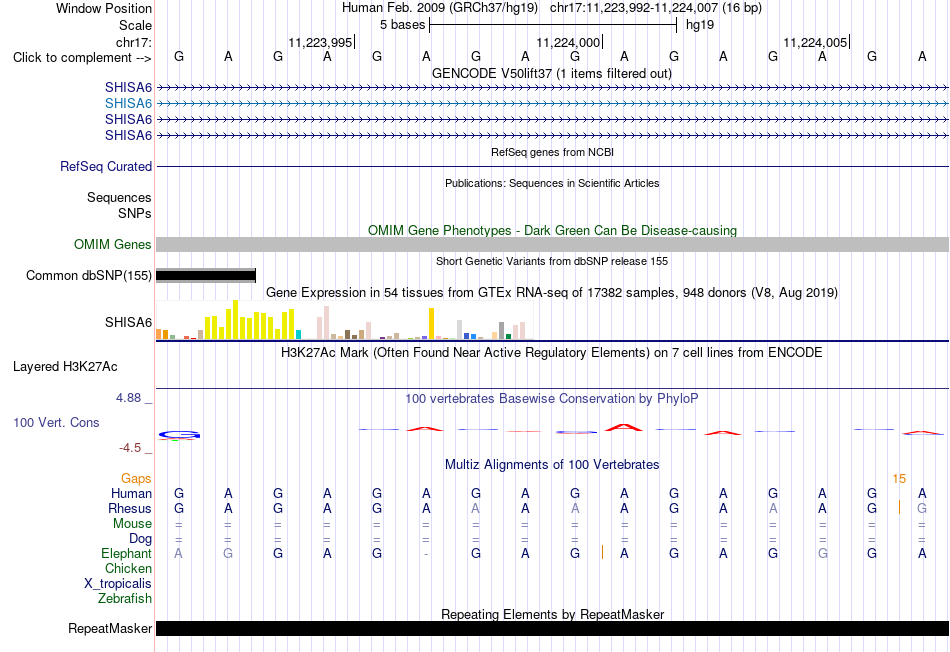Click the black dbSNP variant item bar

point(206,276)
